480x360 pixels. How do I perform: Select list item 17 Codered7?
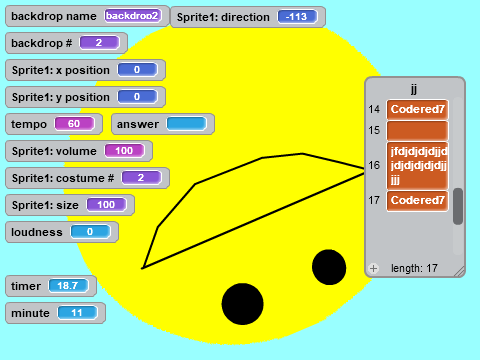pyautogui.click(x=417, y=201)
